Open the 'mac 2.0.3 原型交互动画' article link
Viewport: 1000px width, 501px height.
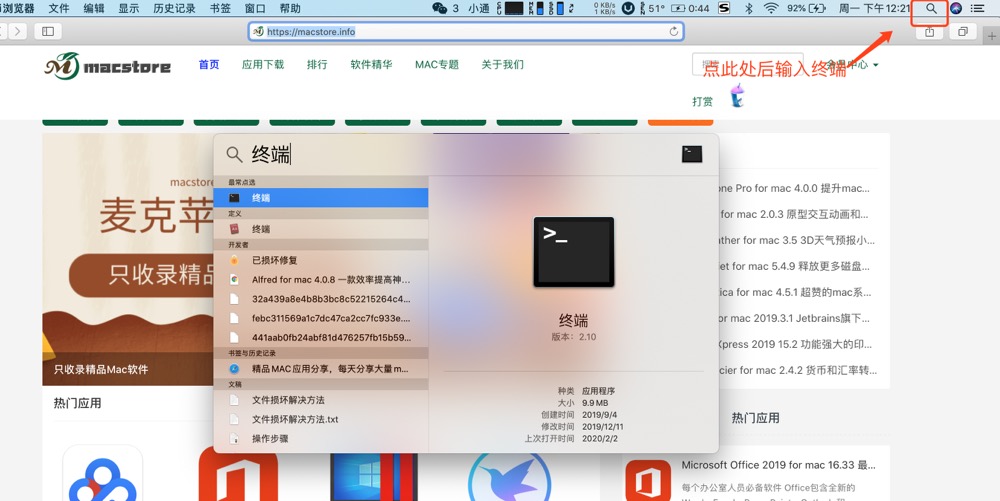[793, 214]
